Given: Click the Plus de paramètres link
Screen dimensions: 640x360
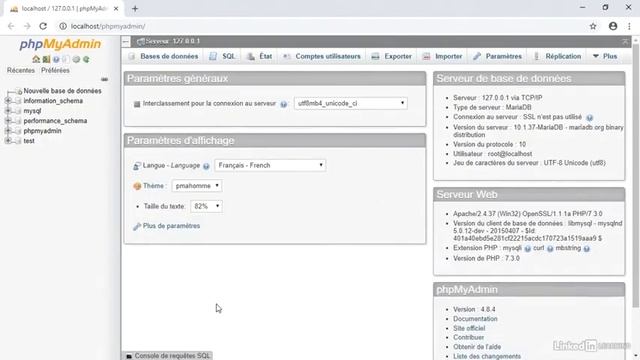Looking at the screenshot, I should [171, 226].
